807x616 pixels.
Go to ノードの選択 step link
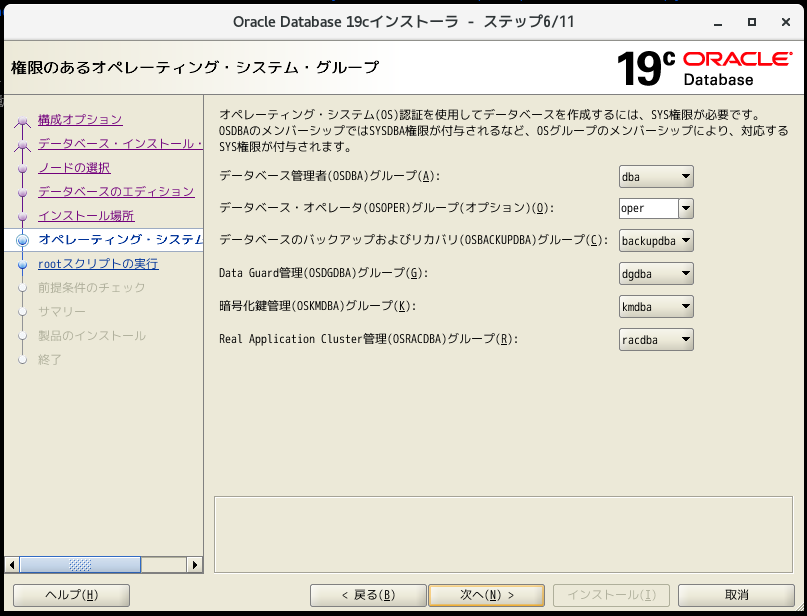coord(74,168)
